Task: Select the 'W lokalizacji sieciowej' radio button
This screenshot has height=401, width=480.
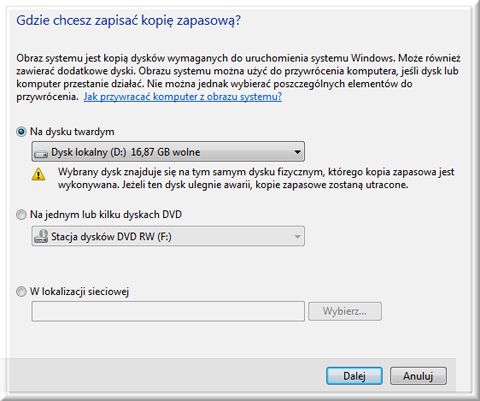Action: click(21, 292)
